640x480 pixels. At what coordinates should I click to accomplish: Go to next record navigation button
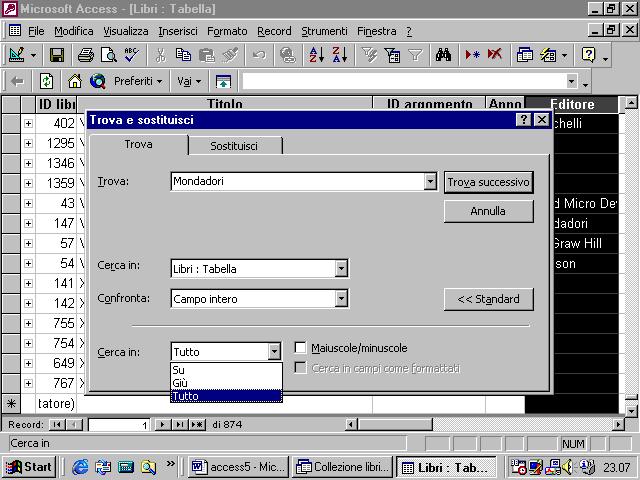click(162, 424)
